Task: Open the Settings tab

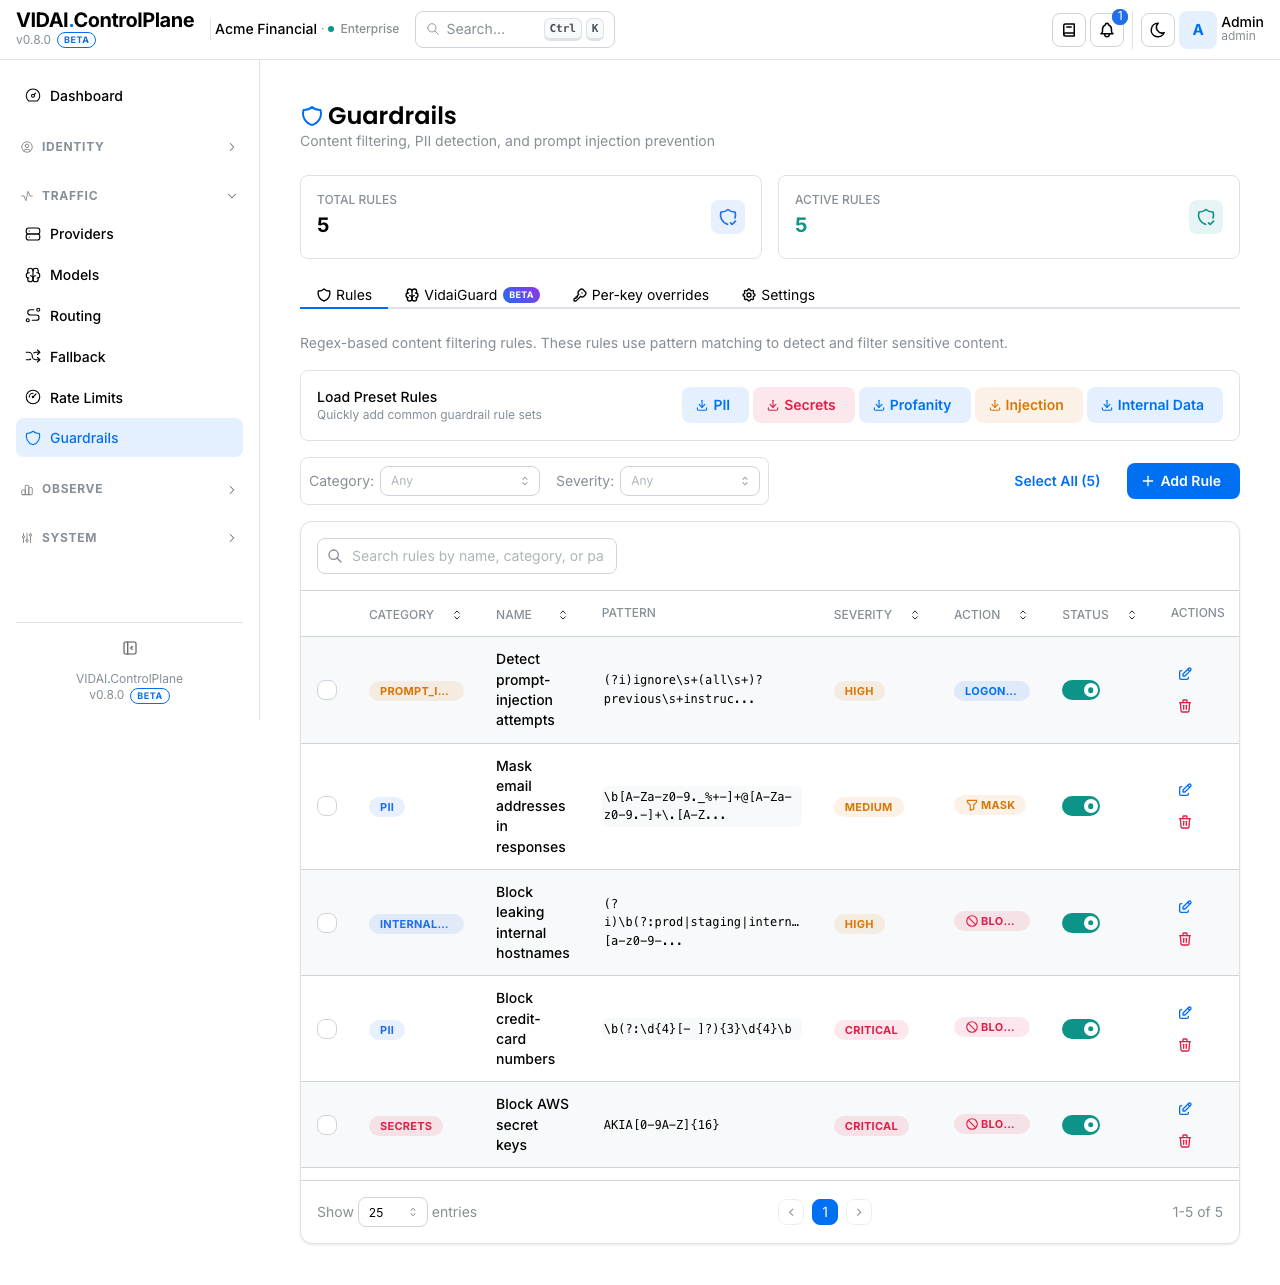Action: (778, 295)
